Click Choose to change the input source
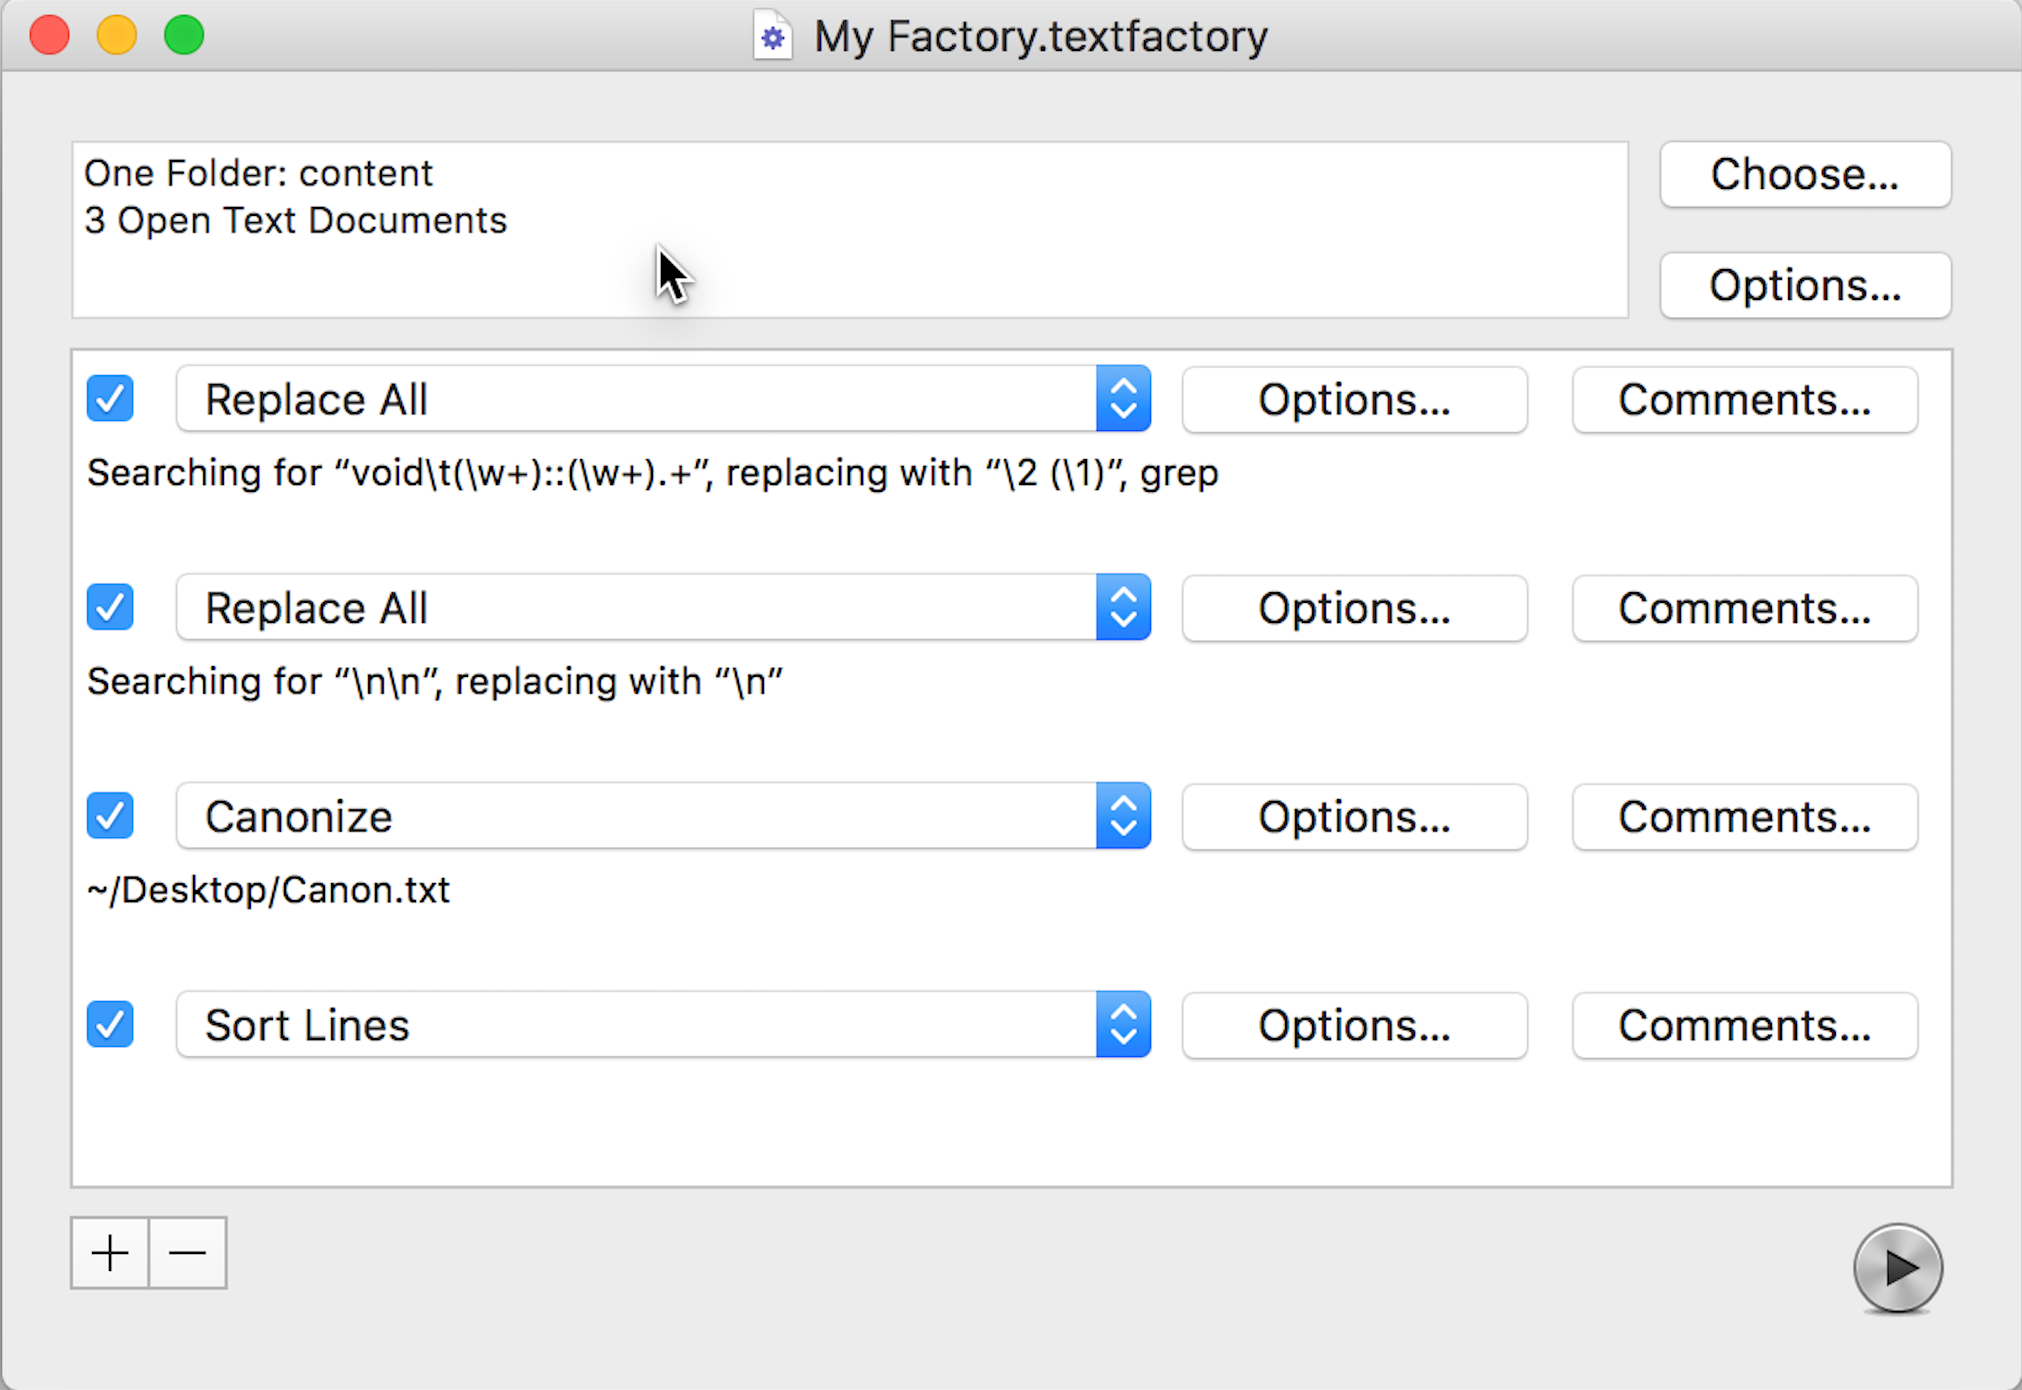This screenshot has height=1390, width=2022. [1804, 174]
